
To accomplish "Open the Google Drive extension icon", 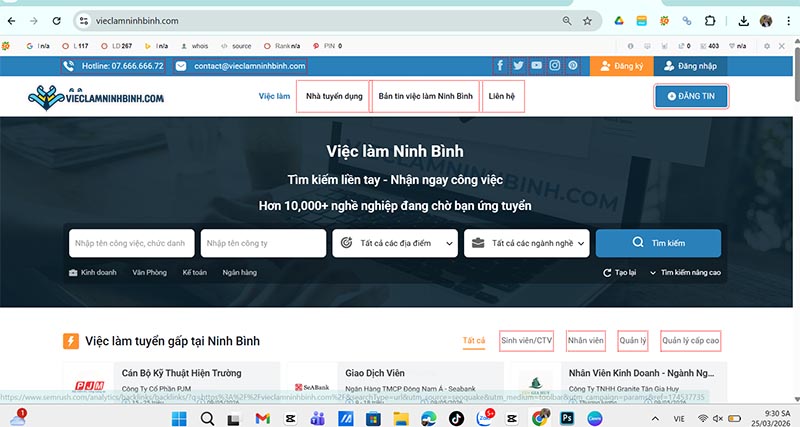I will [x=619, y=21].
